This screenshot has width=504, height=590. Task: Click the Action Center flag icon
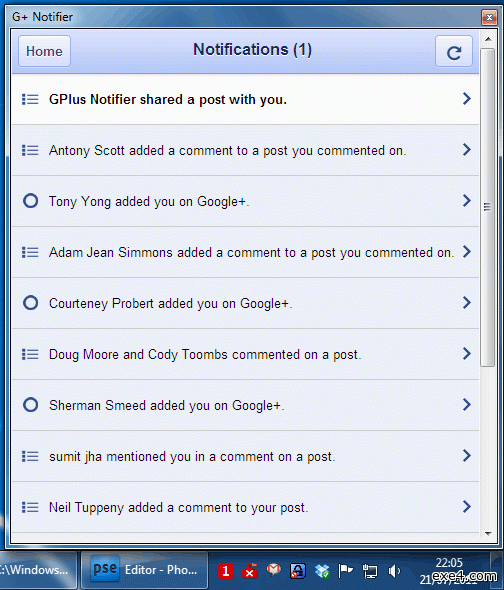pos(345,570)
